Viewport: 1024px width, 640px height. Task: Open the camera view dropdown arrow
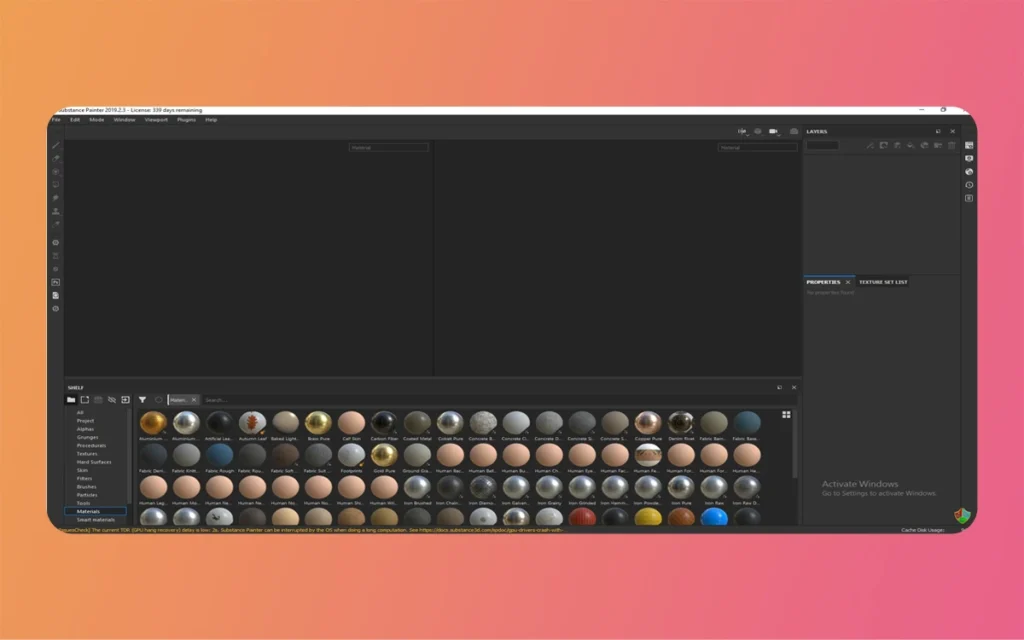point(779,135)
